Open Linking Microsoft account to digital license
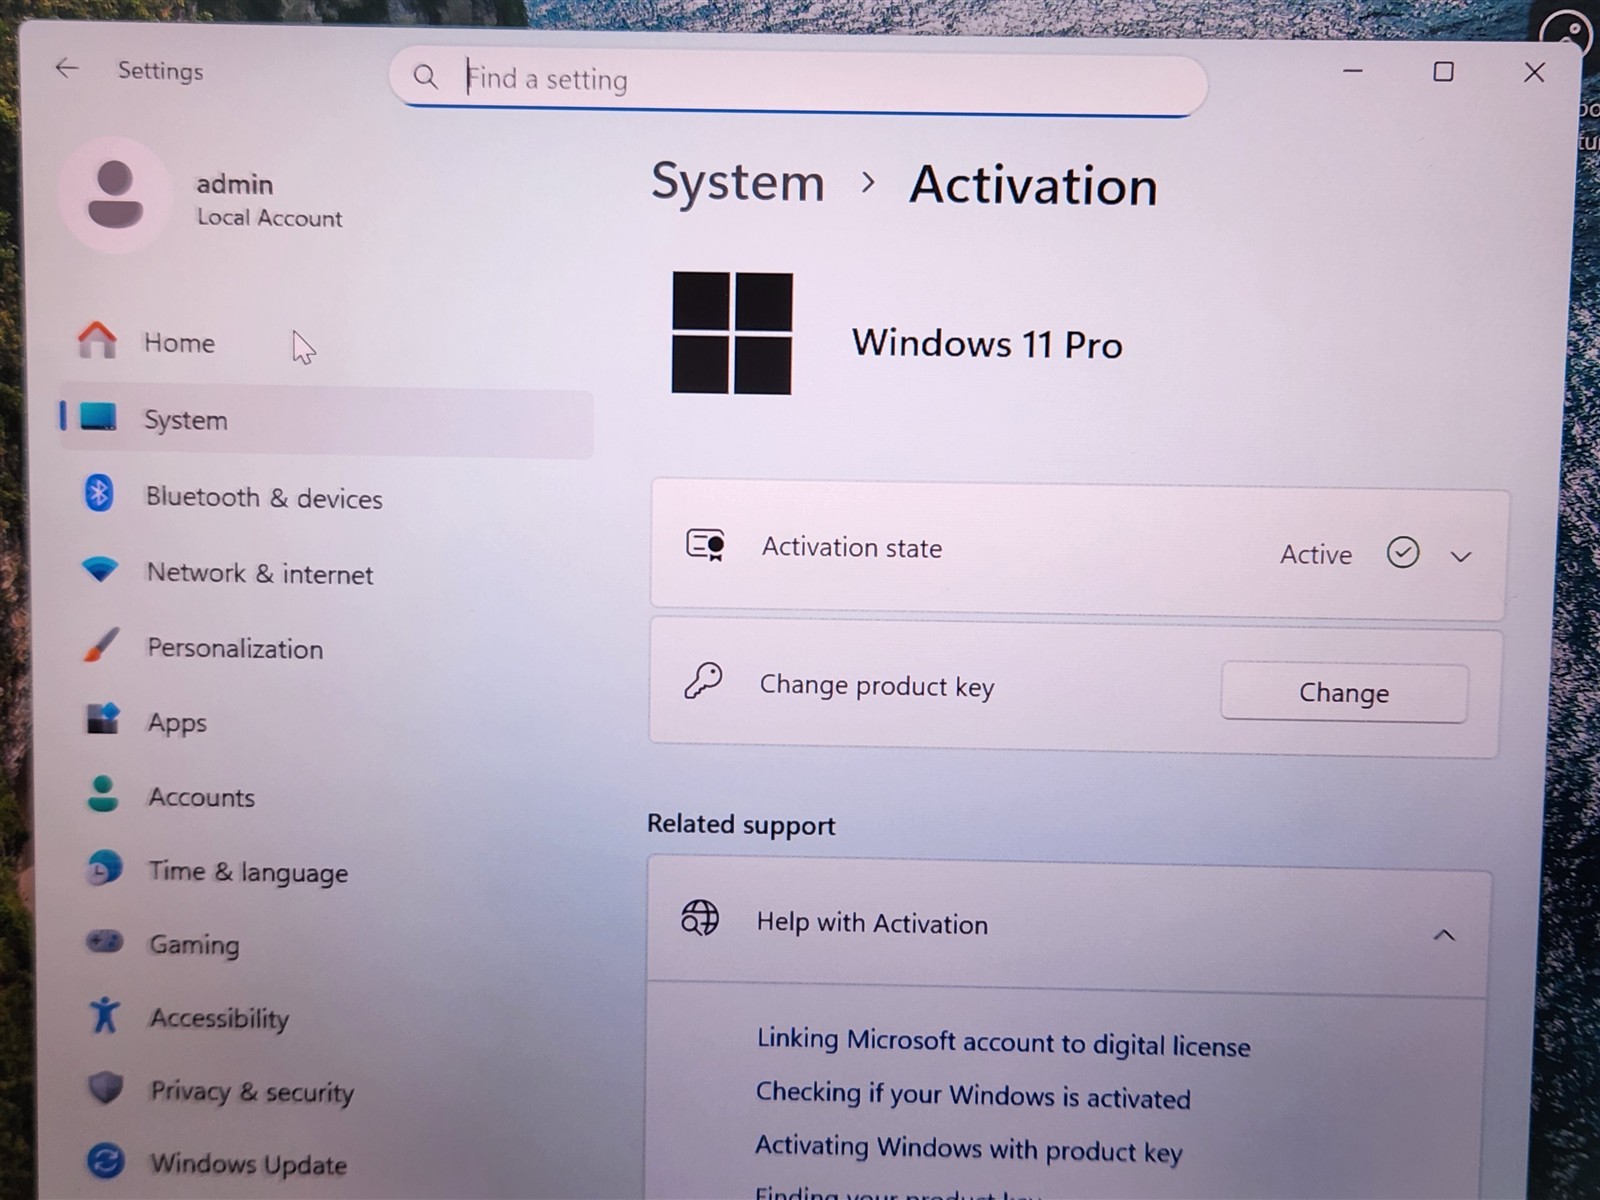Image resolution: width=1600 pixels, height=1200 pixels. [x=1003, y=1042]
